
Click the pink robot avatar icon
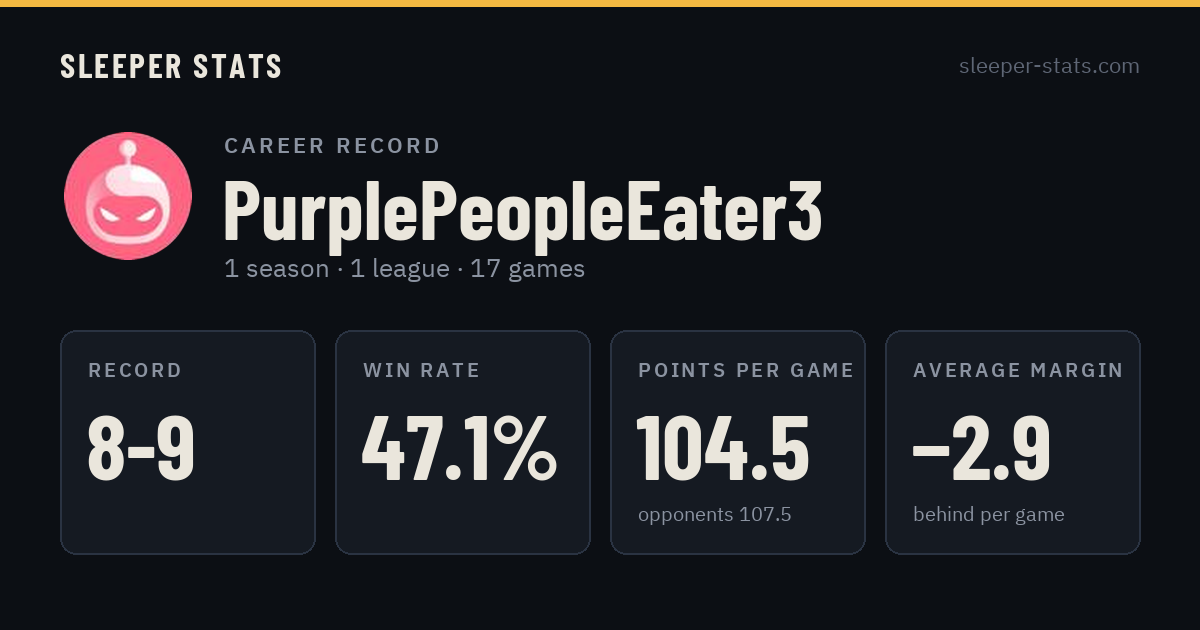(128, 196)
